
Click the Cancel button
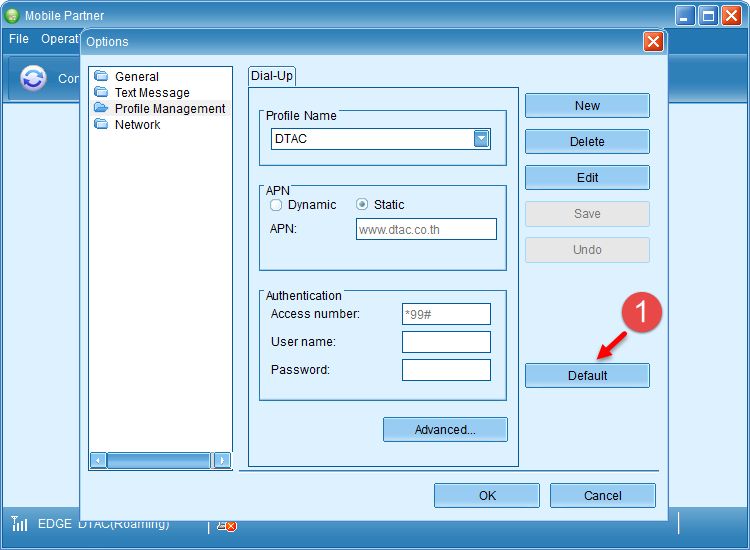click(603, 495)
